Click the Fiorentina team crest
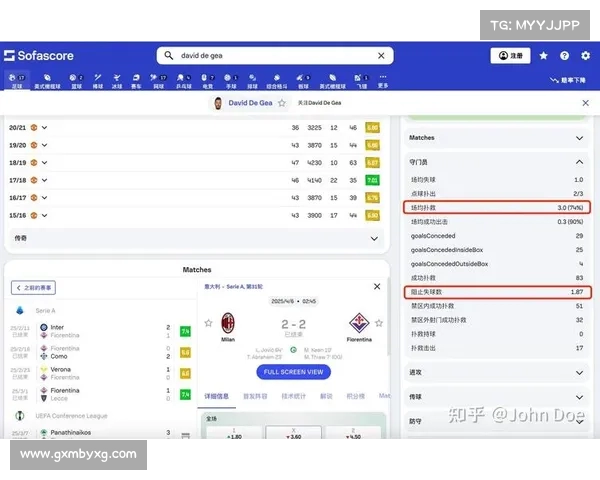This screenshot has width=600, height=480. coord(359,323)
